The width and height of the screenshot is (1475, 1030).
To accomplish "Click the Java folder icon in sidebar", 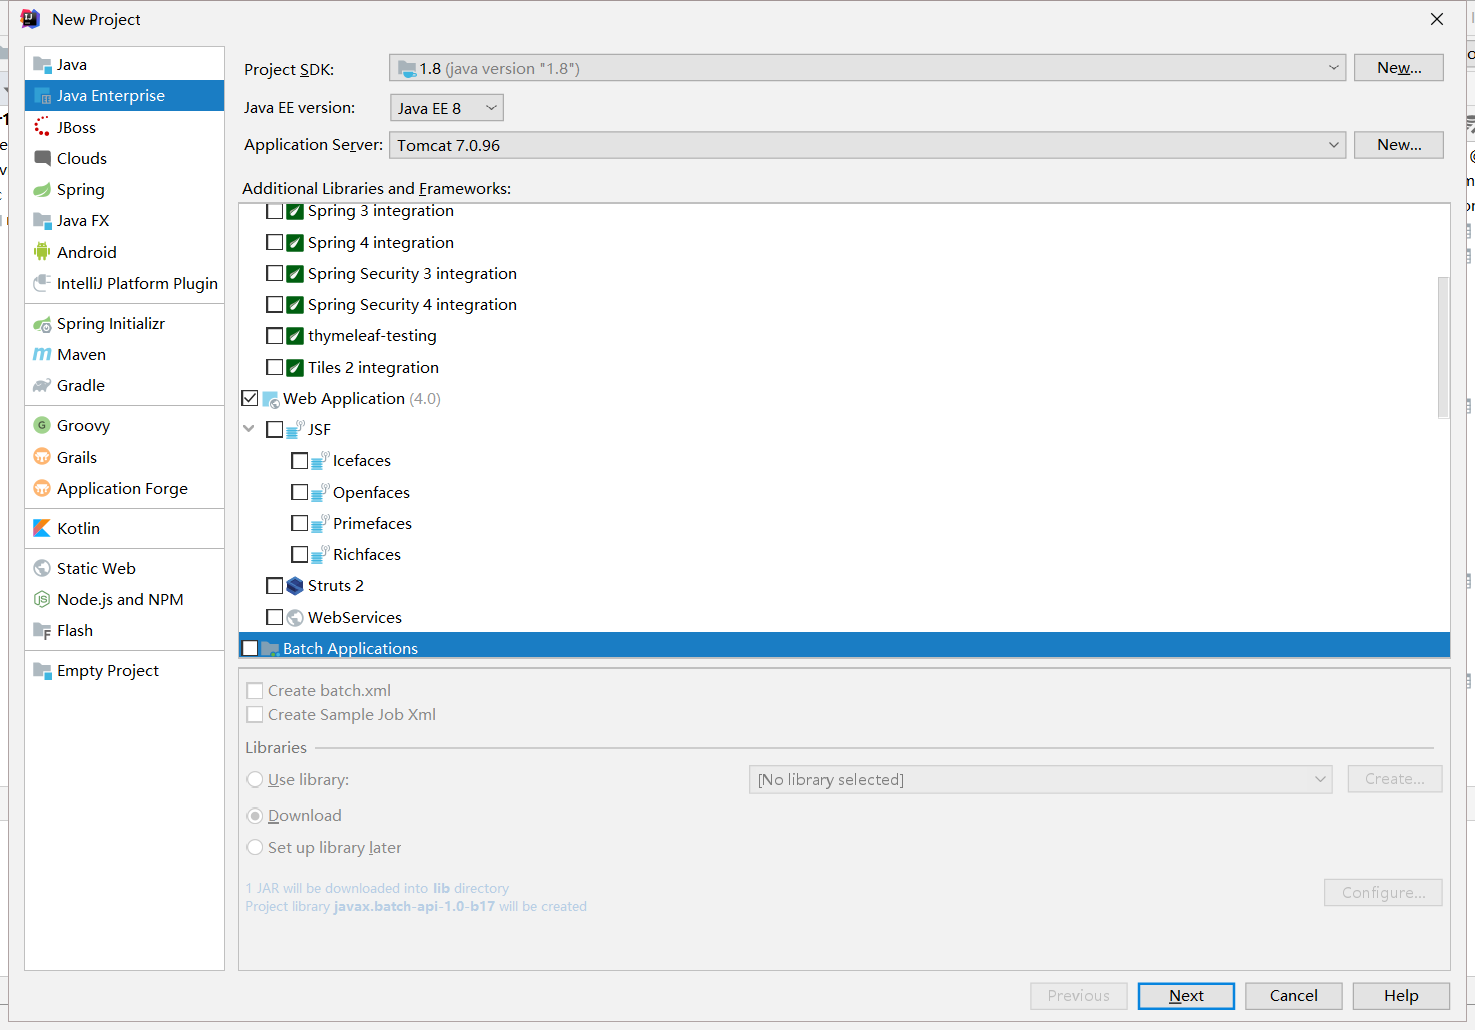I will (42, 65).
